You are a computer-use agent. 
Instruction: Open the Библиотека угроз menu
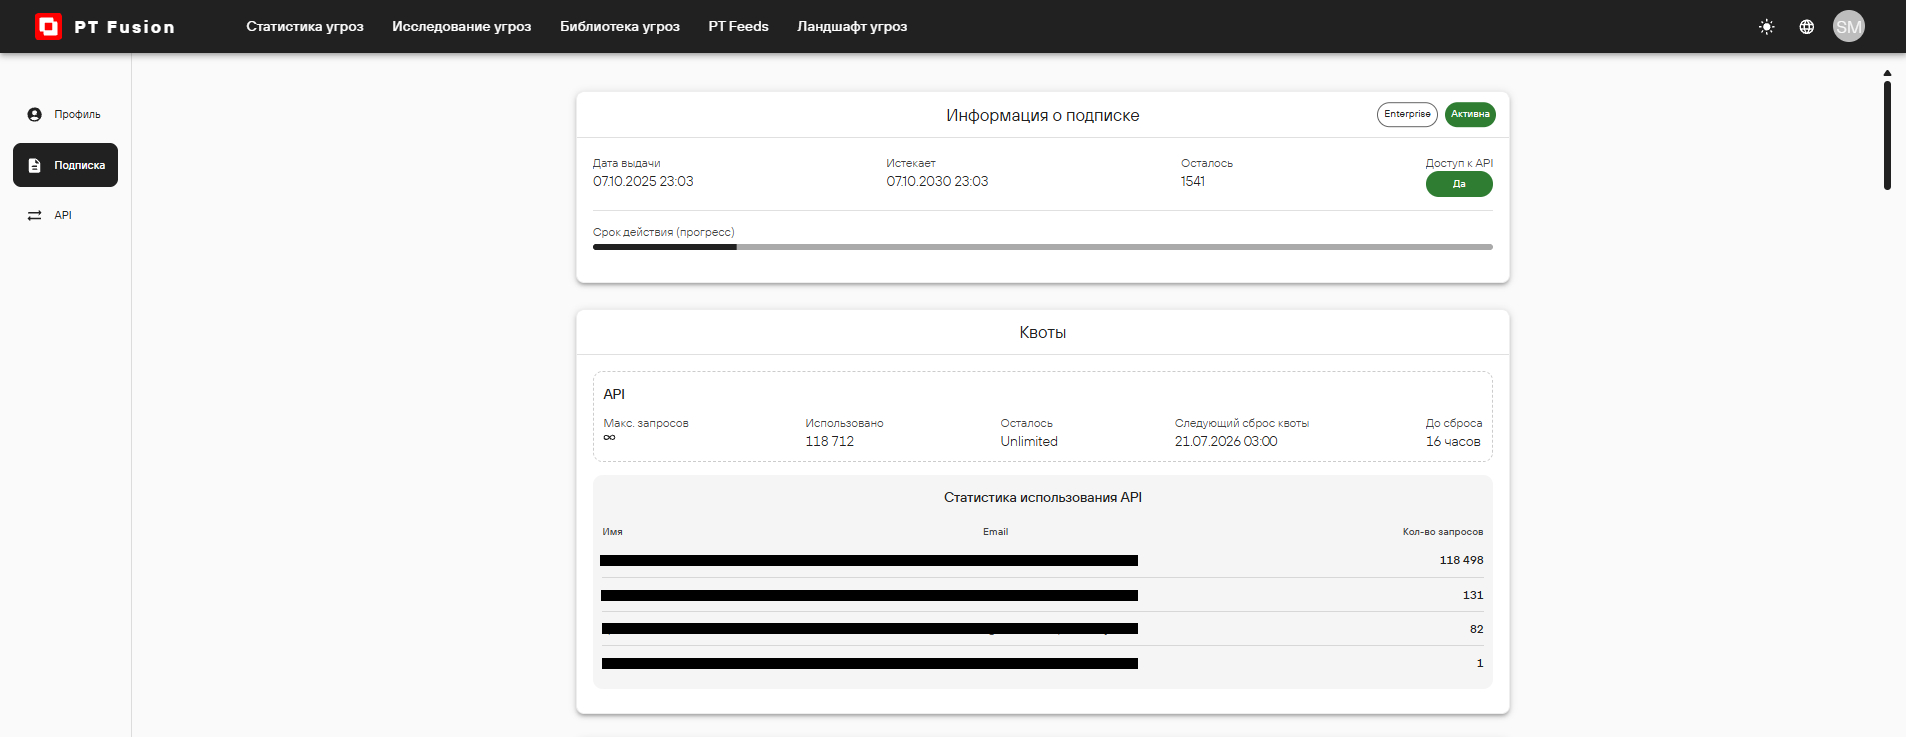[620, 26]
